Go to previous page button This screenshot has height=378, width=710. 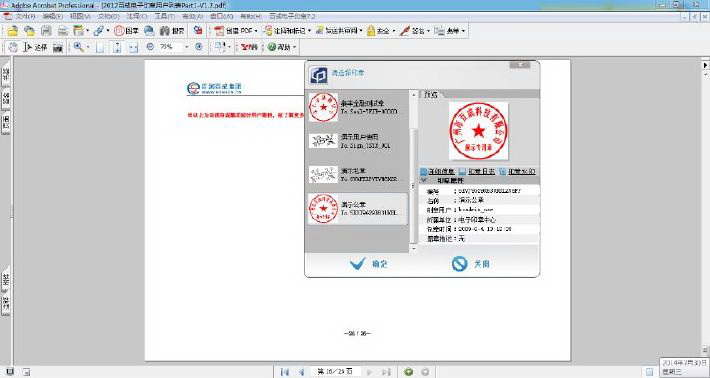[301, 372]
